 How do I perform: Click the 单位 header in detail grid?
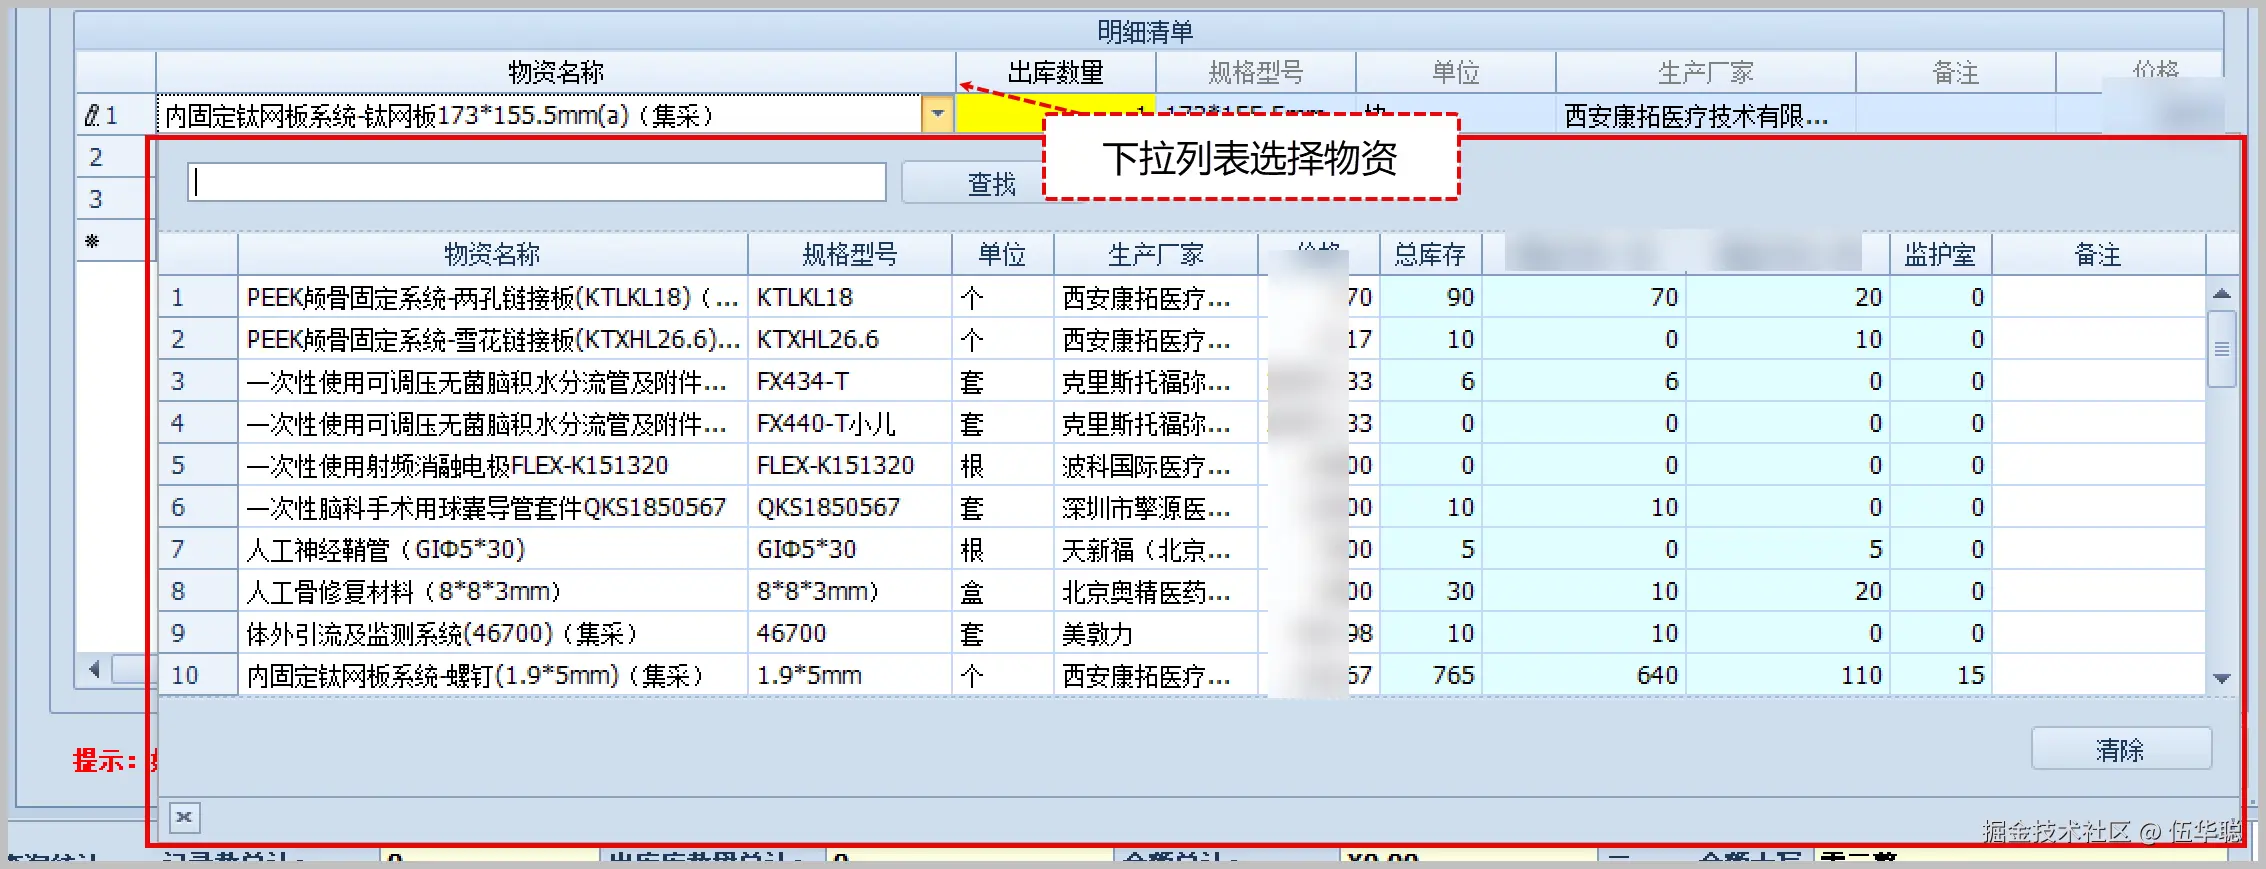1455,72
